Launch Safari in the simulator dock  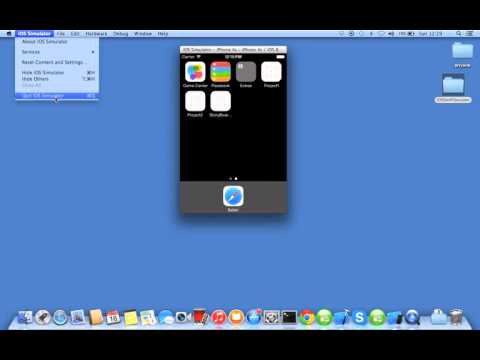coord(233,196)
